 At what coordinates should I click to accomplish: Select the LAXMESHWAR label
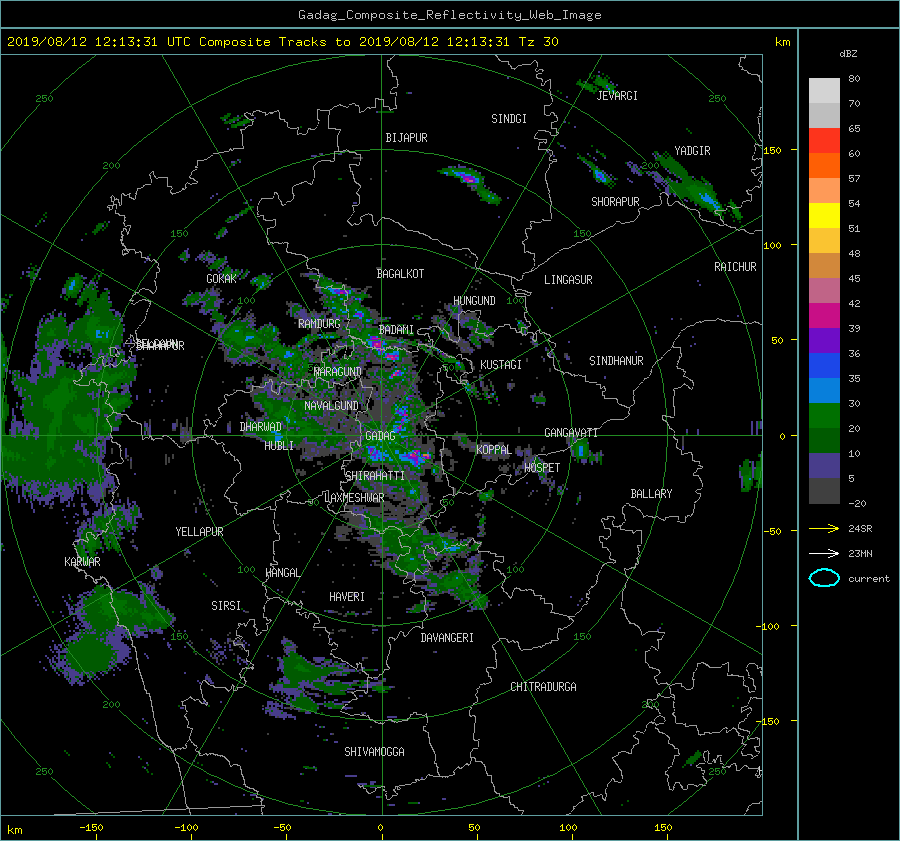click(x=354, y=498)
